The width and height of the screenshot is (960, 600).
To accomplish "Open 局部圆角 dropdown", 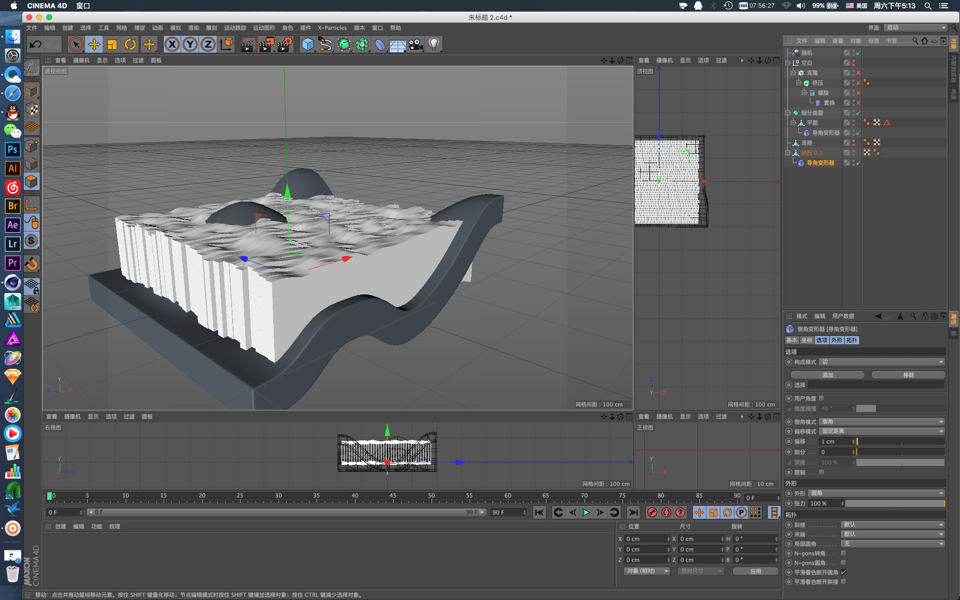I will 893,544.
